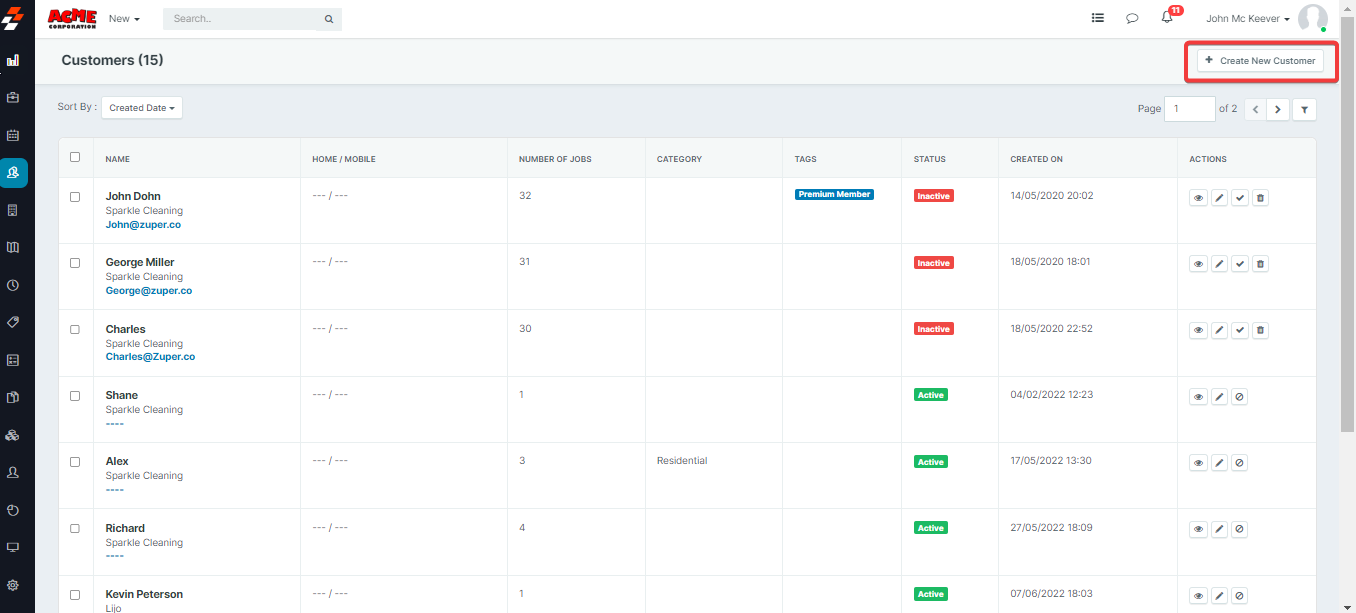Click the edit pencil icon for John Dohn
The image size is (1356, 613).
coord(1219,198)
